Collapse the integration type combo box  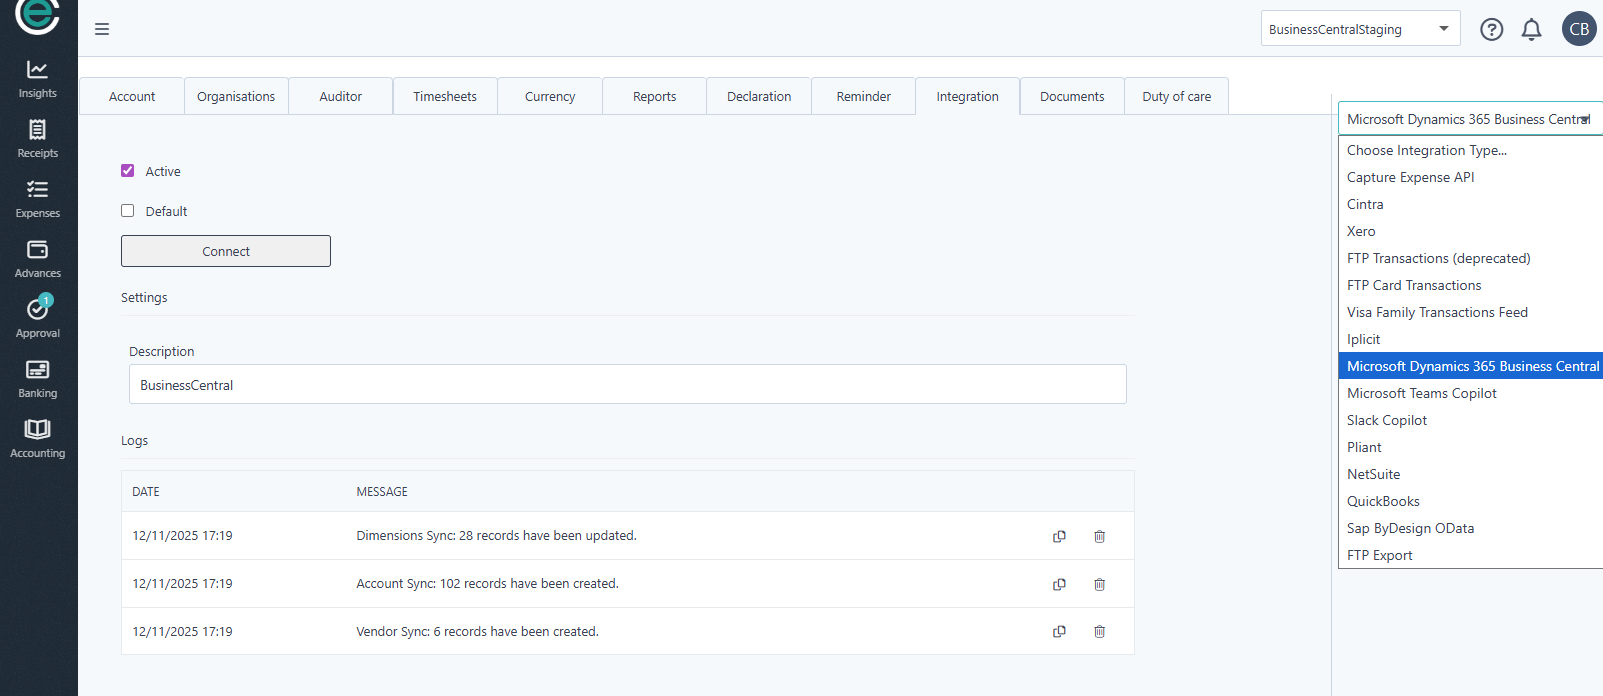1470,119
